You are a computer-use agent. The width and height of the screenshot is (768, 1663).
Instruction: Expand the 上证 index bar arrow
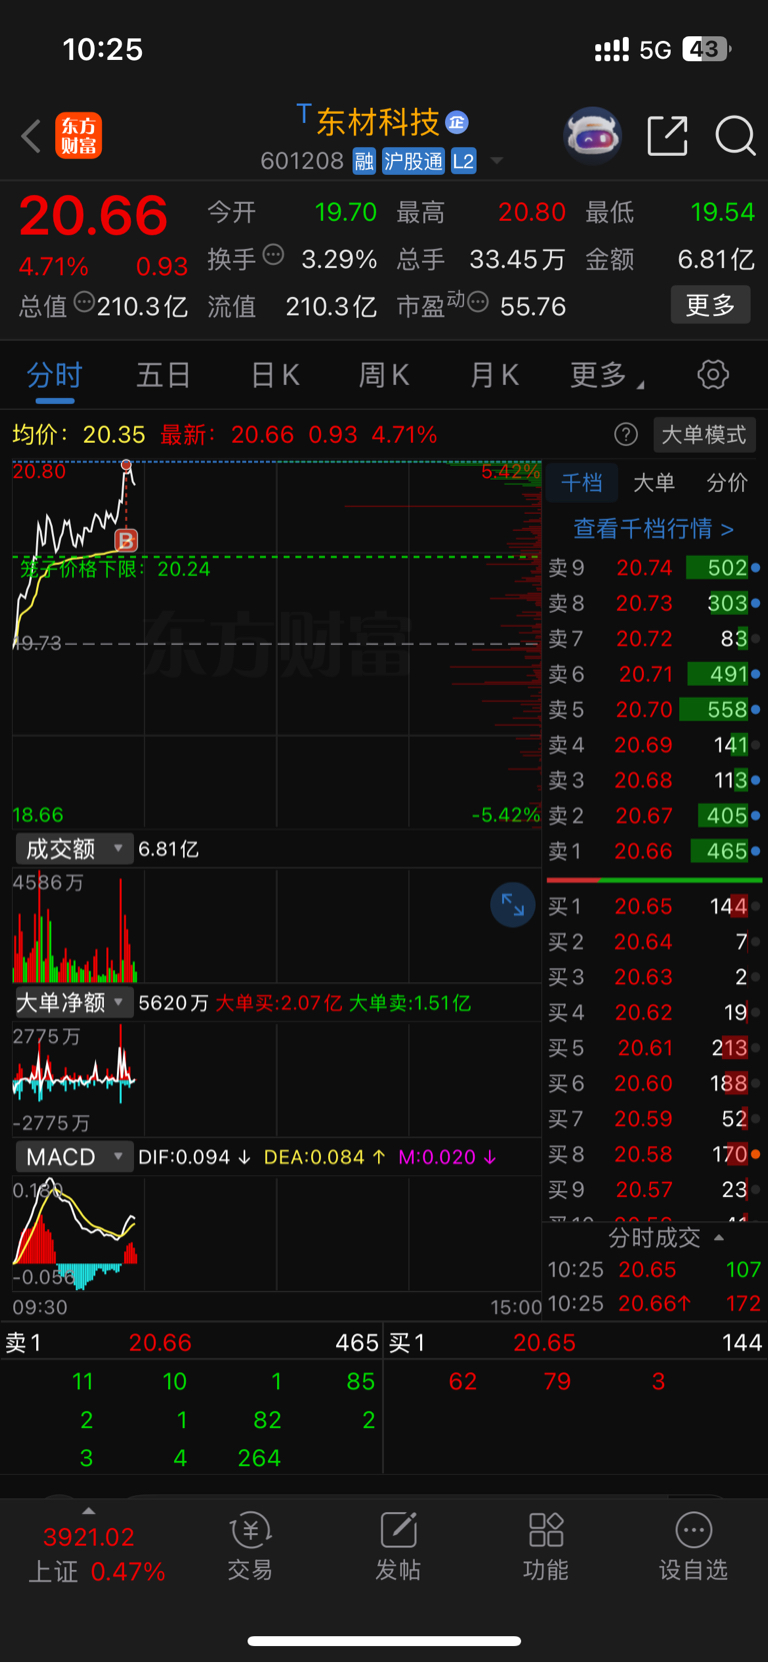[x=89, y=1511]
